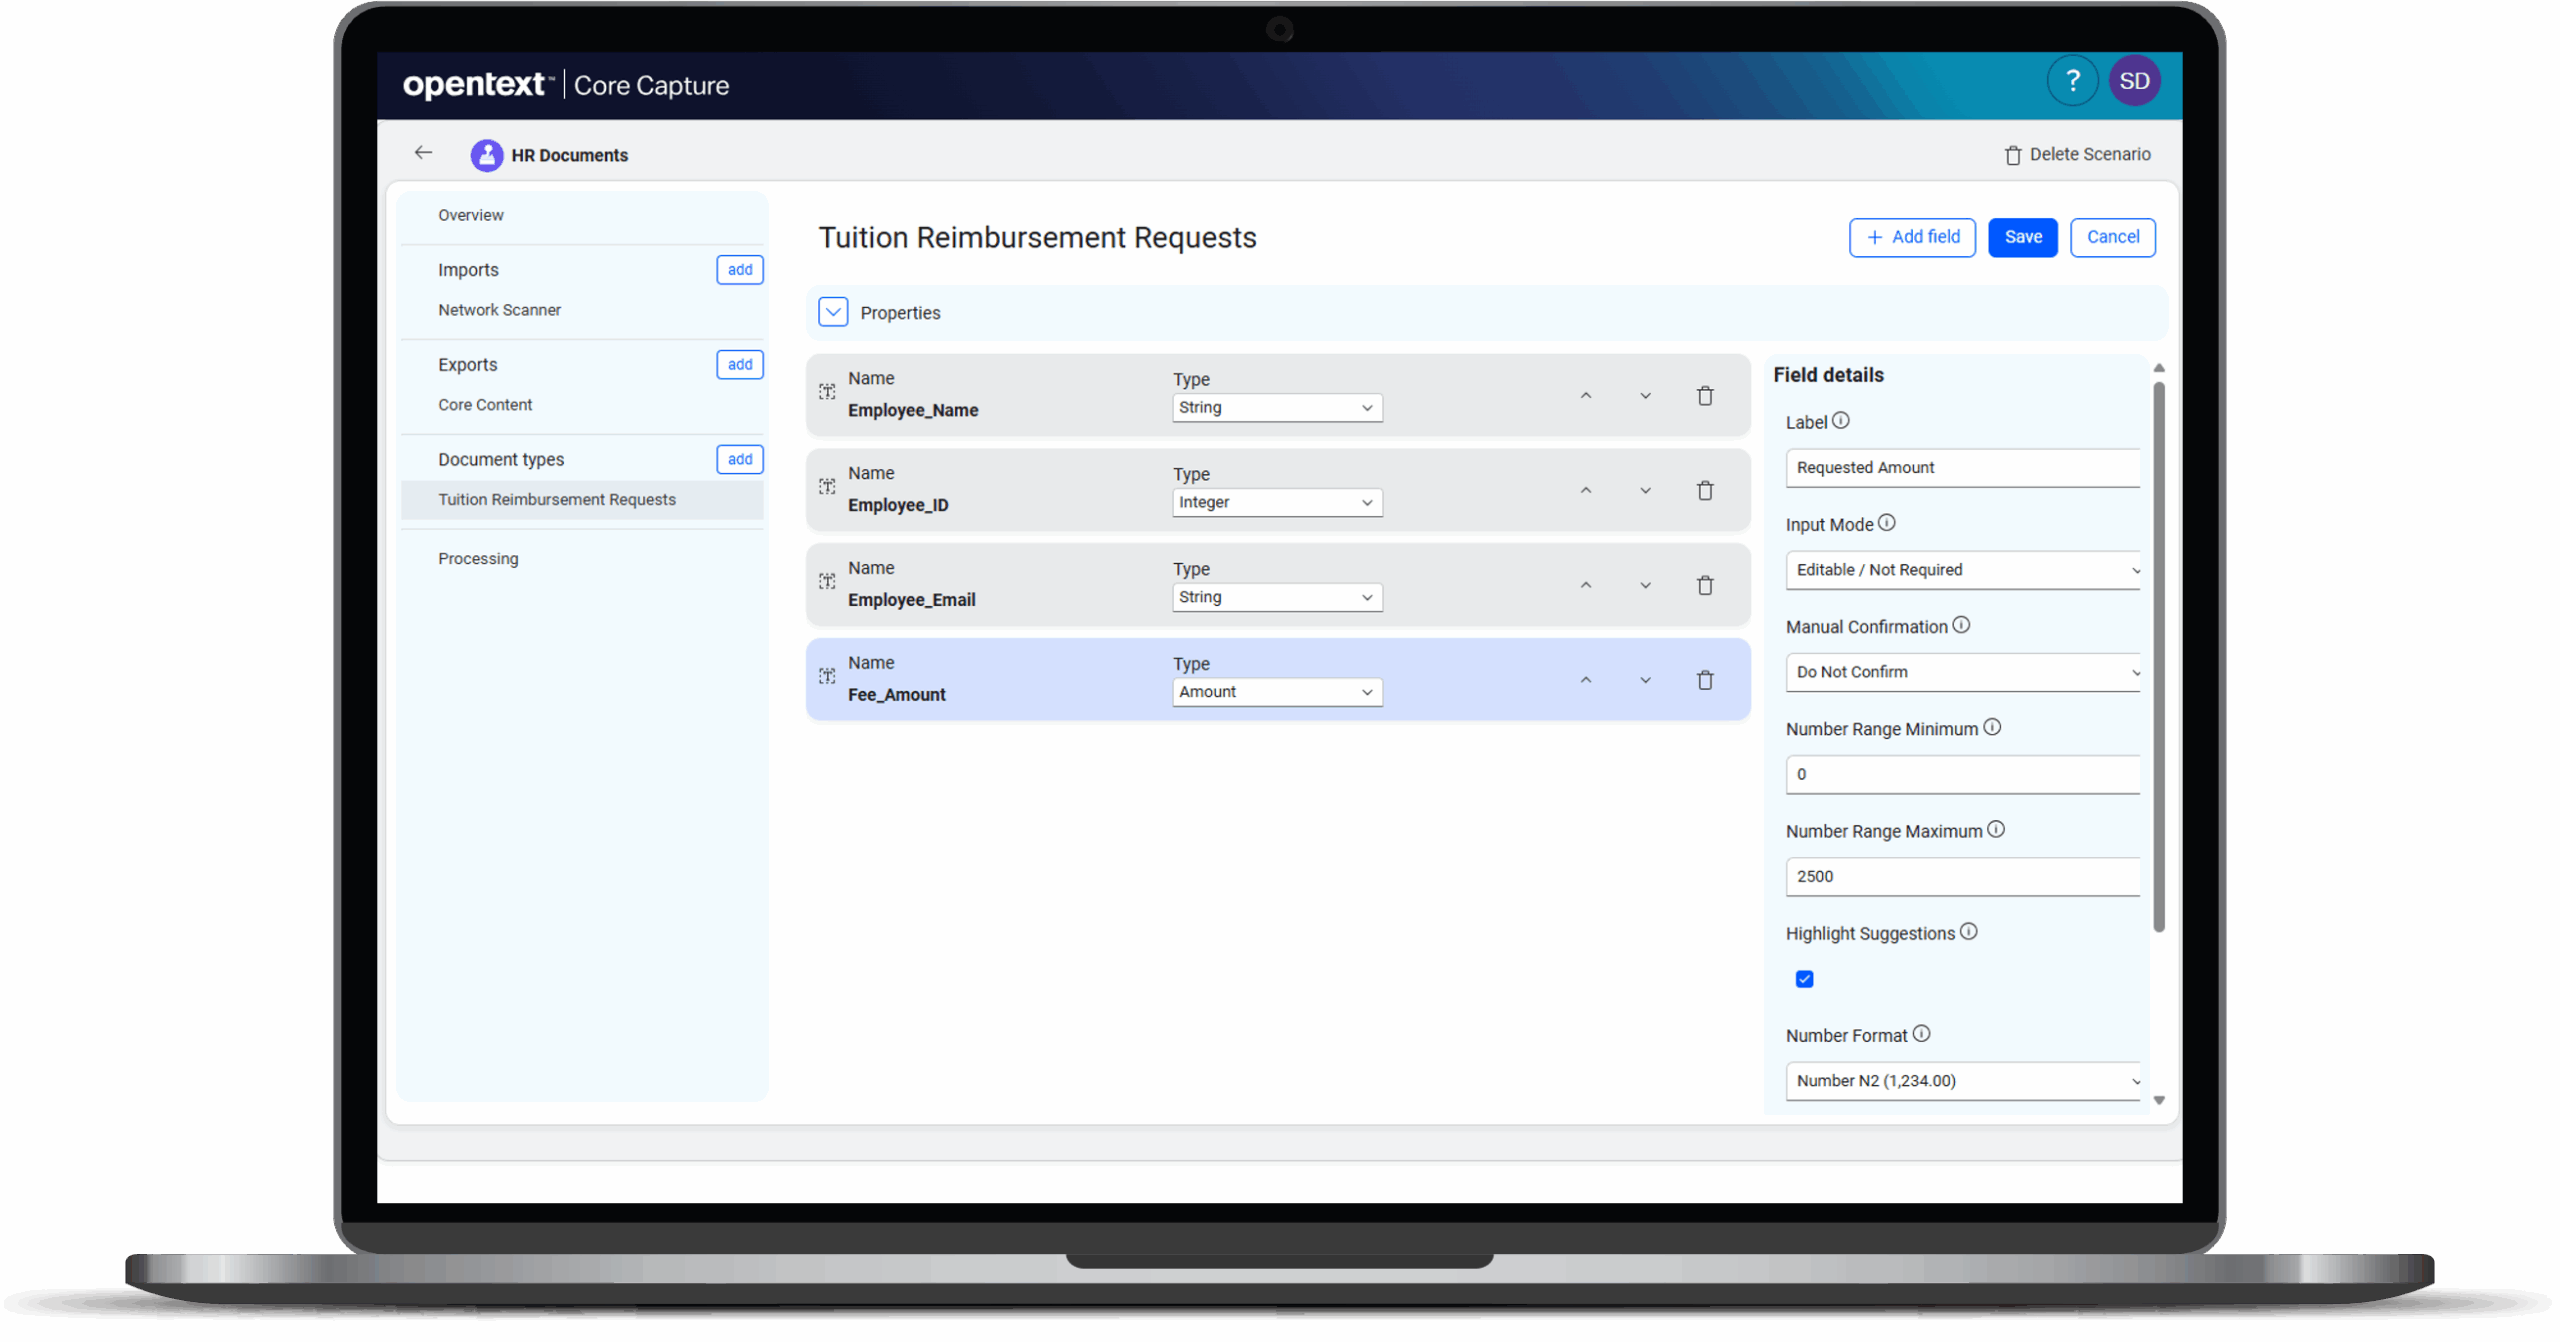This screenshot has width=2560, height=1342.
Task: Show info for Number Format
Action: (x=1921, y=1035)
